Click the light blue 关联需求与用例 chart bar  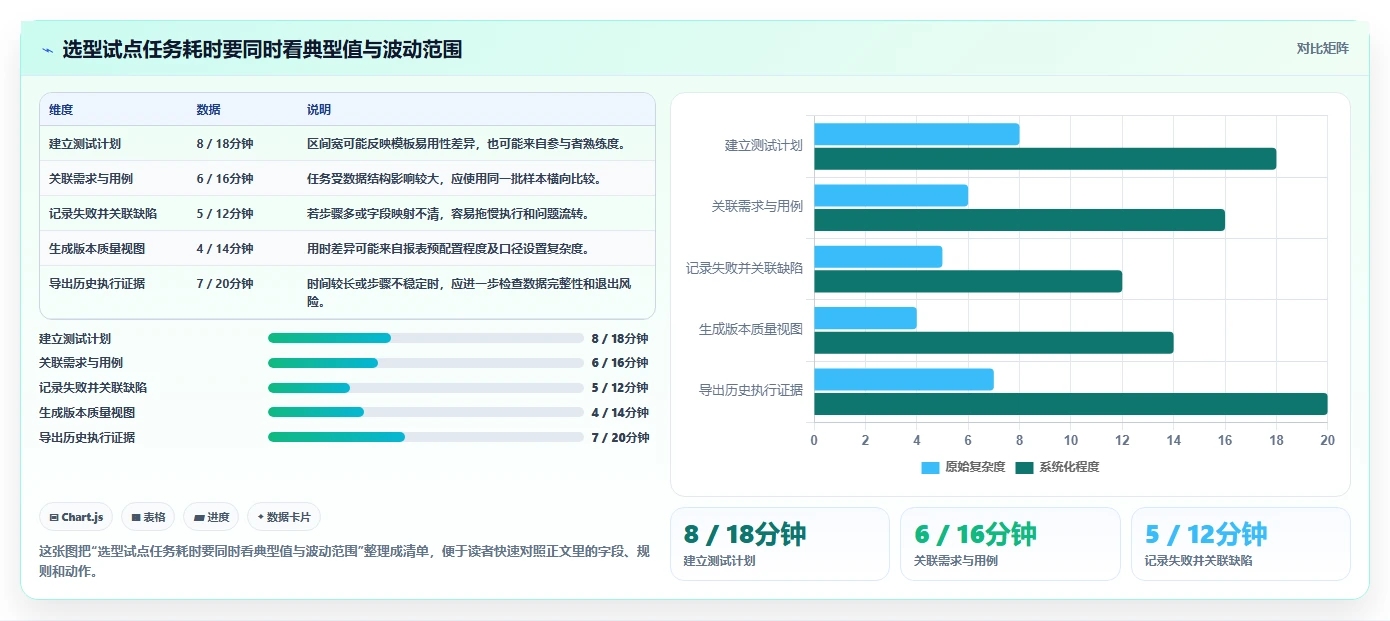click(x=891, y=195)
